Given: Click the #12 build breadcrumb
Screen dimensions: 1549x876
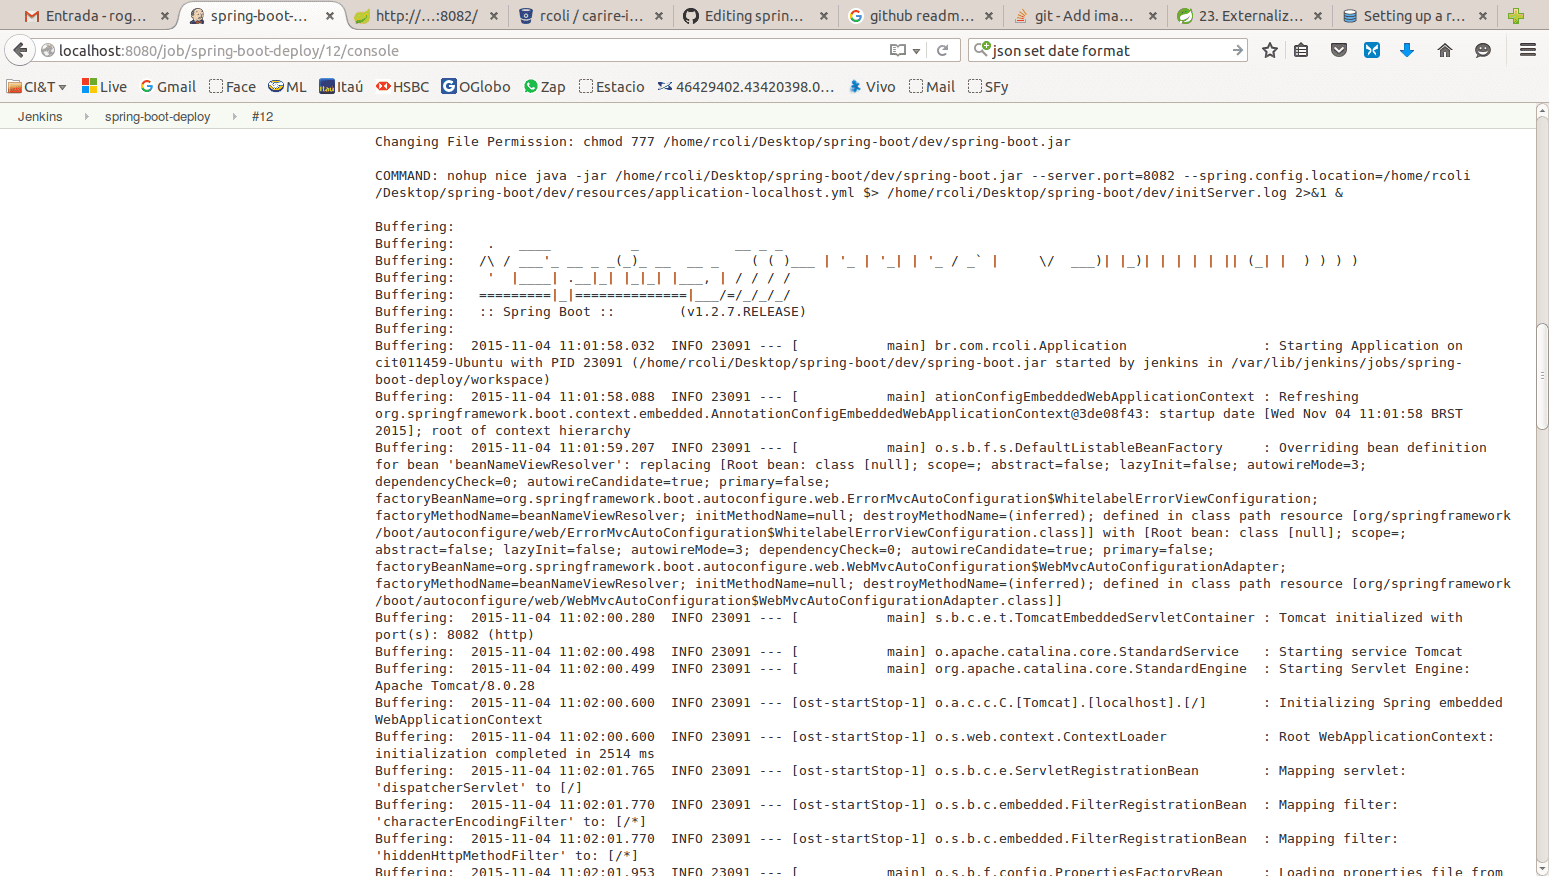Looking at the screenshot, I should click(263, 117).
